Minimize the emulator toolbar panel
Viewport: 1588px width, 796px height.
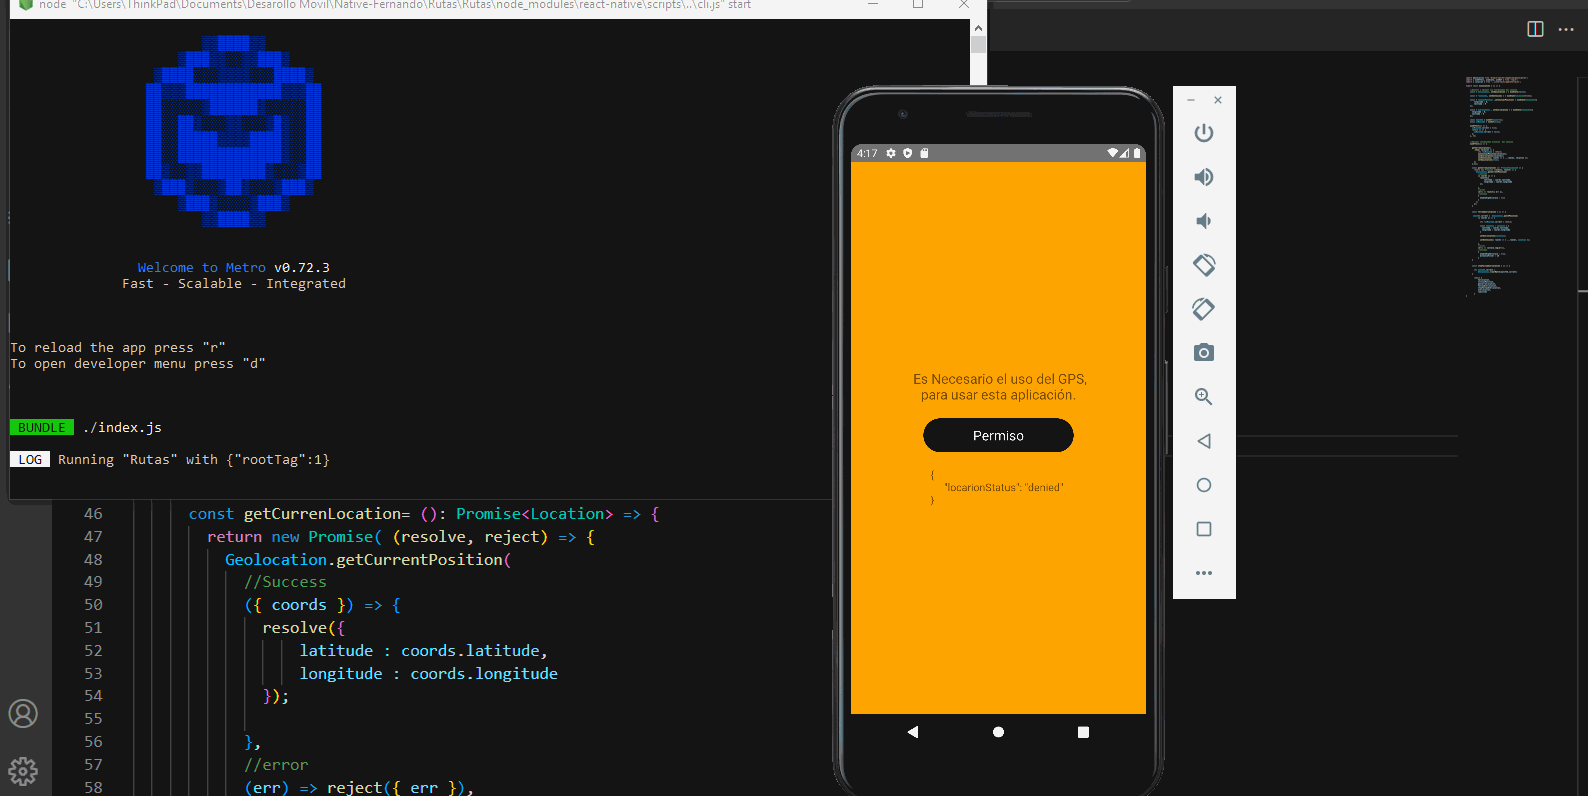[x=1191, y=100]
